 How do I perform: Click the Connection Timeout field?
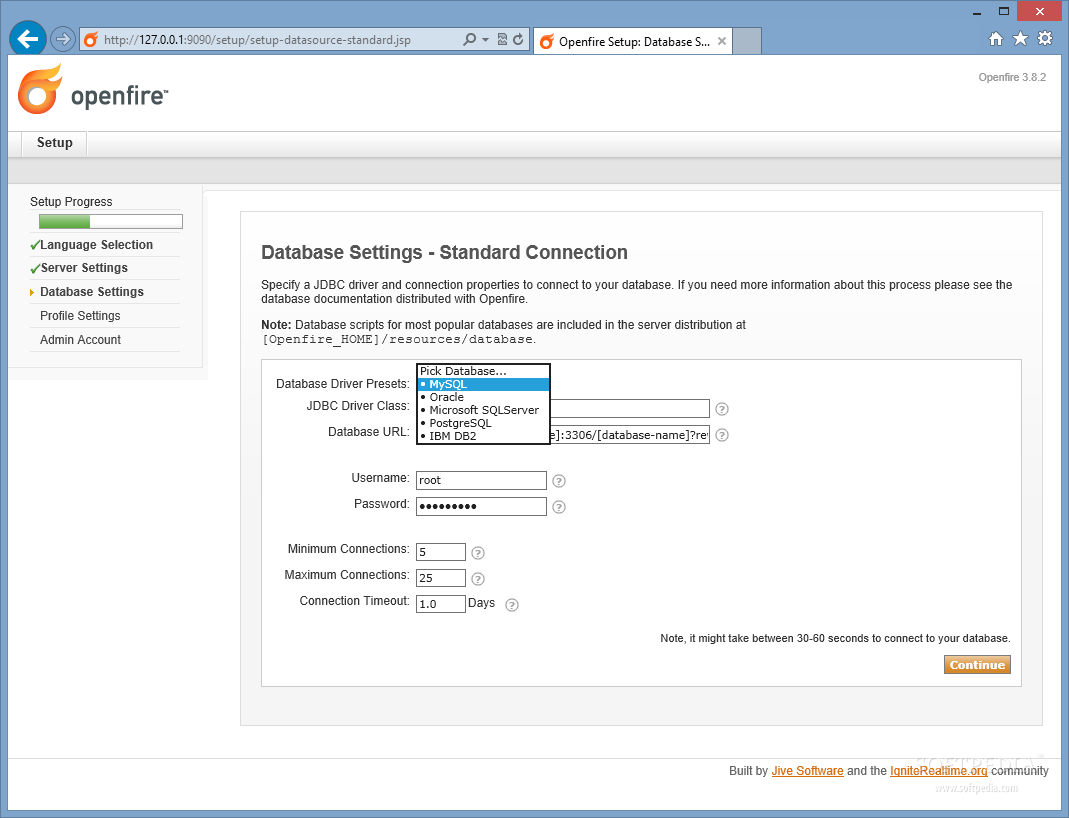pyautogui.click(x=441, y=604)
